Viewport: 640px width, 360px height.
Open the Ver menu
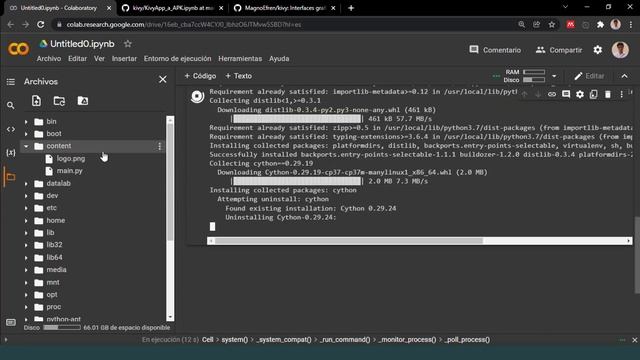pos(99,59)
